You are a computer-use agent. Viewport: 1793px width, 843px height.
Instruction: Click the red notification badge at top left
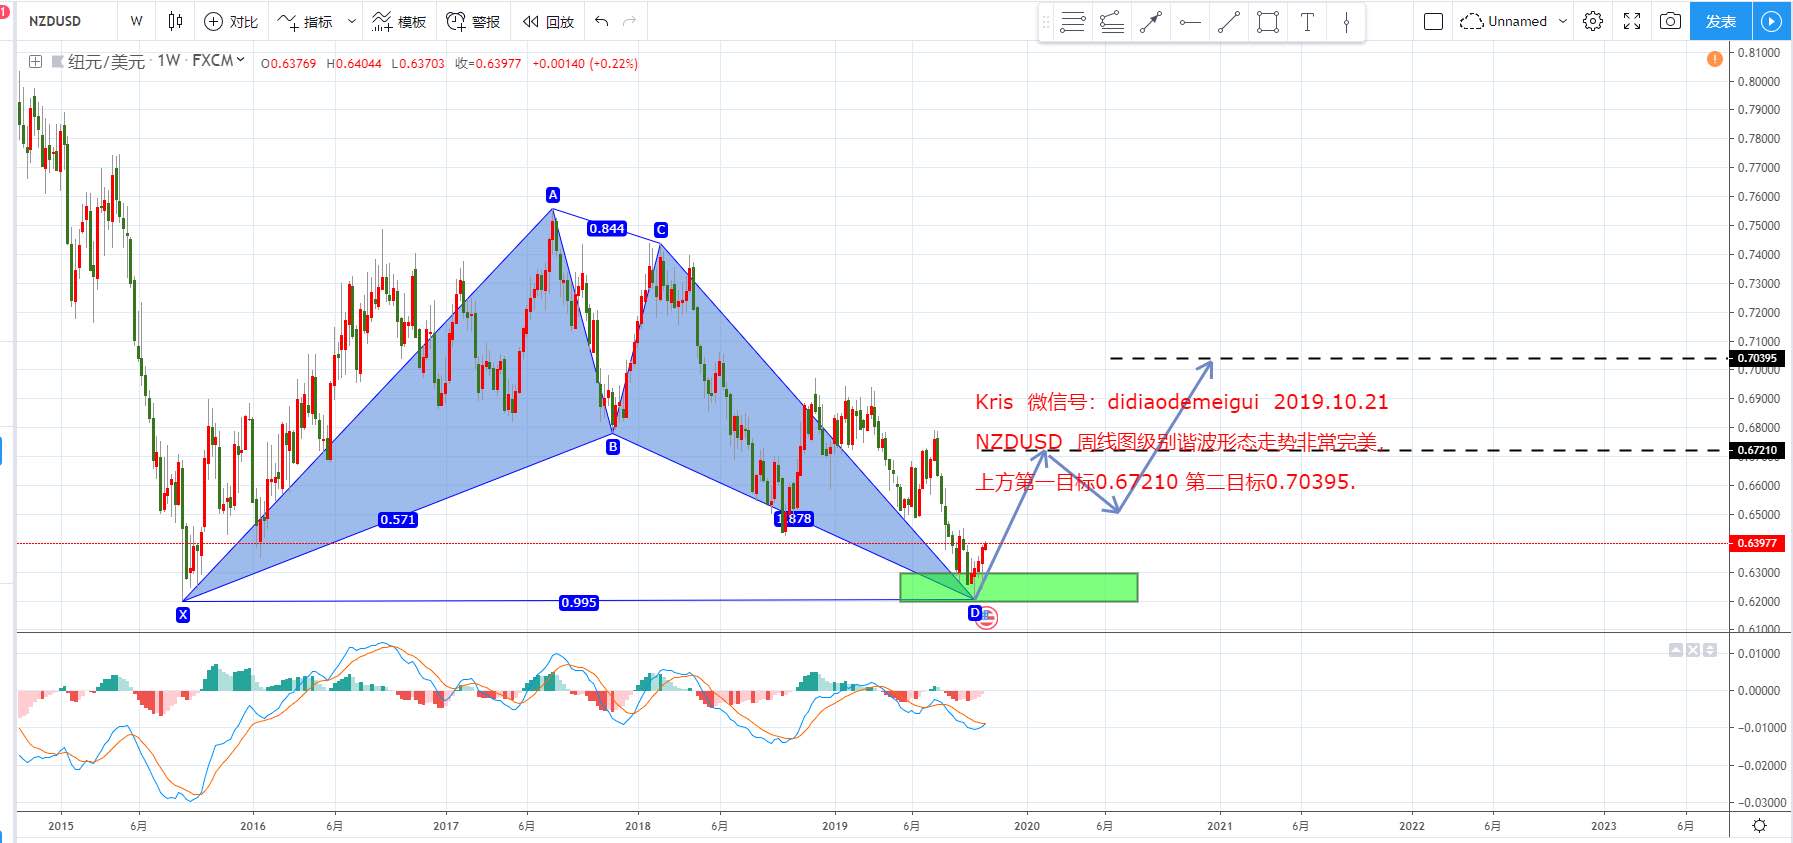pyautogui.click(x=4, y=11)
